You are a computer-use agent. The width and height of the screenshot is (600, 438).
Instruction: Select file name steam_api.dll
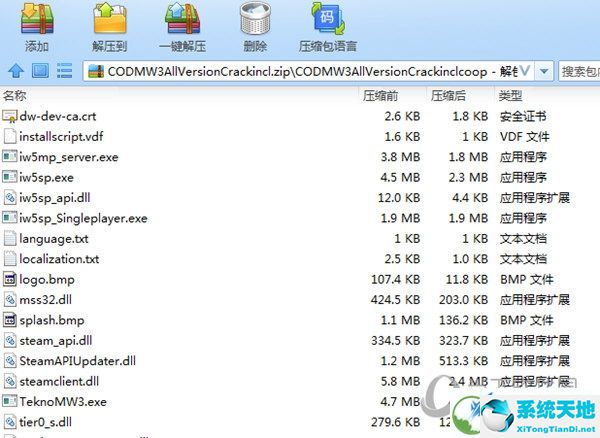[x=56, y=341]
